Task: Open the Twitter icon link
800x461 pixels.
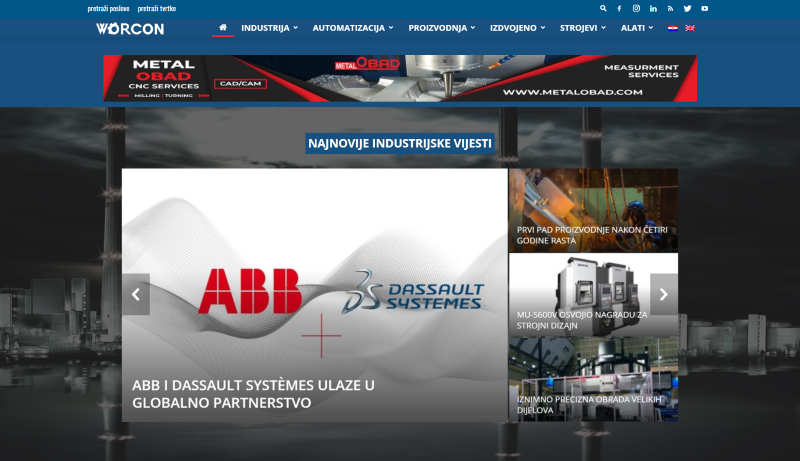Action: point(687,8)
